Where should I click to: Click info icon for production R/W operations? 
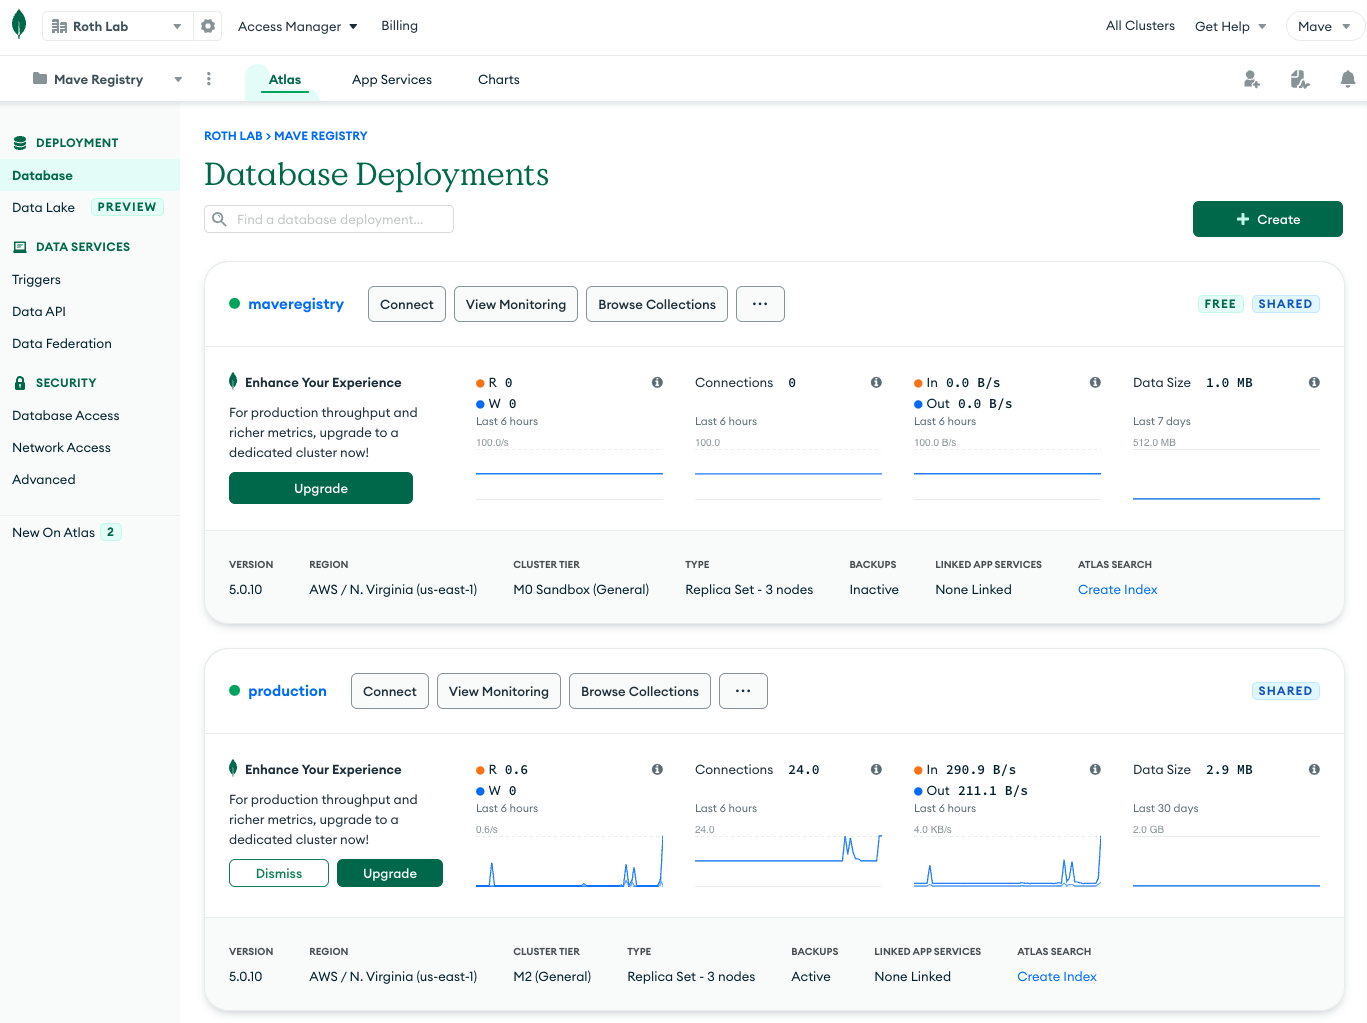[x=657, y=769]
